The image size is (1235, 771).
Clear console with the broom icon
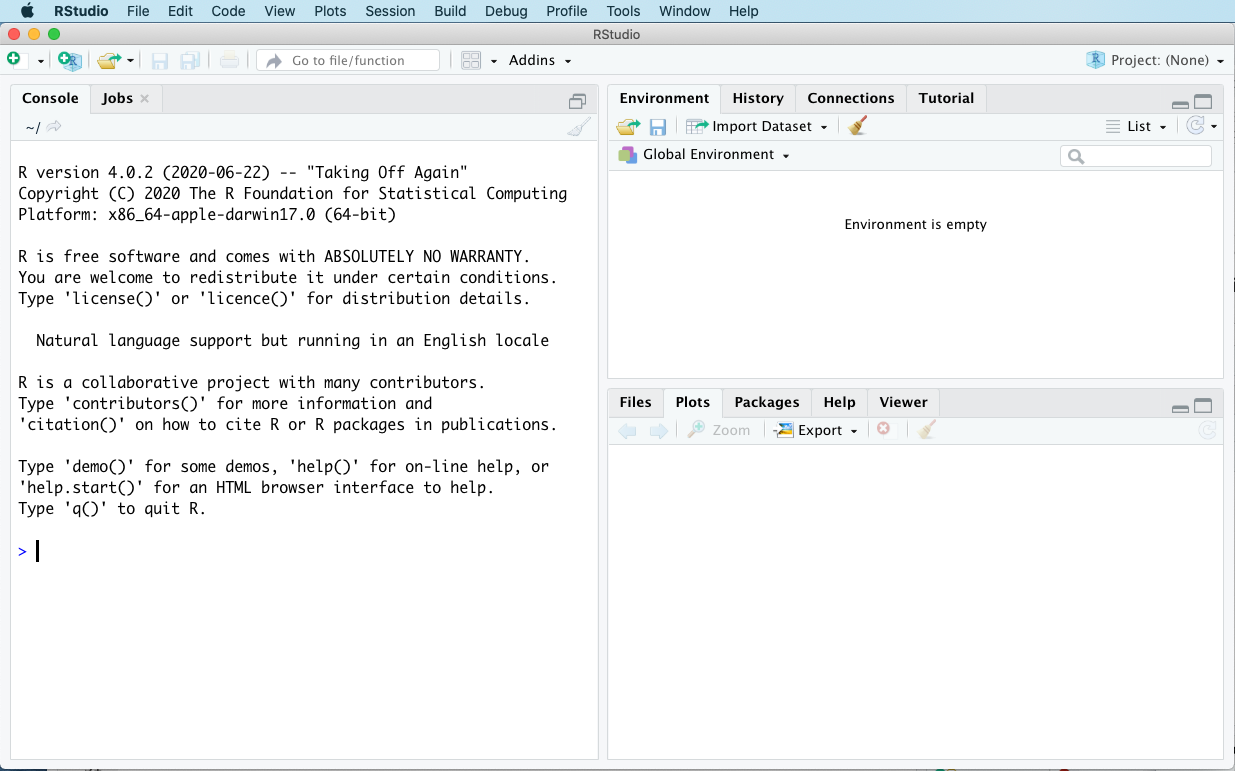[579, 127]
